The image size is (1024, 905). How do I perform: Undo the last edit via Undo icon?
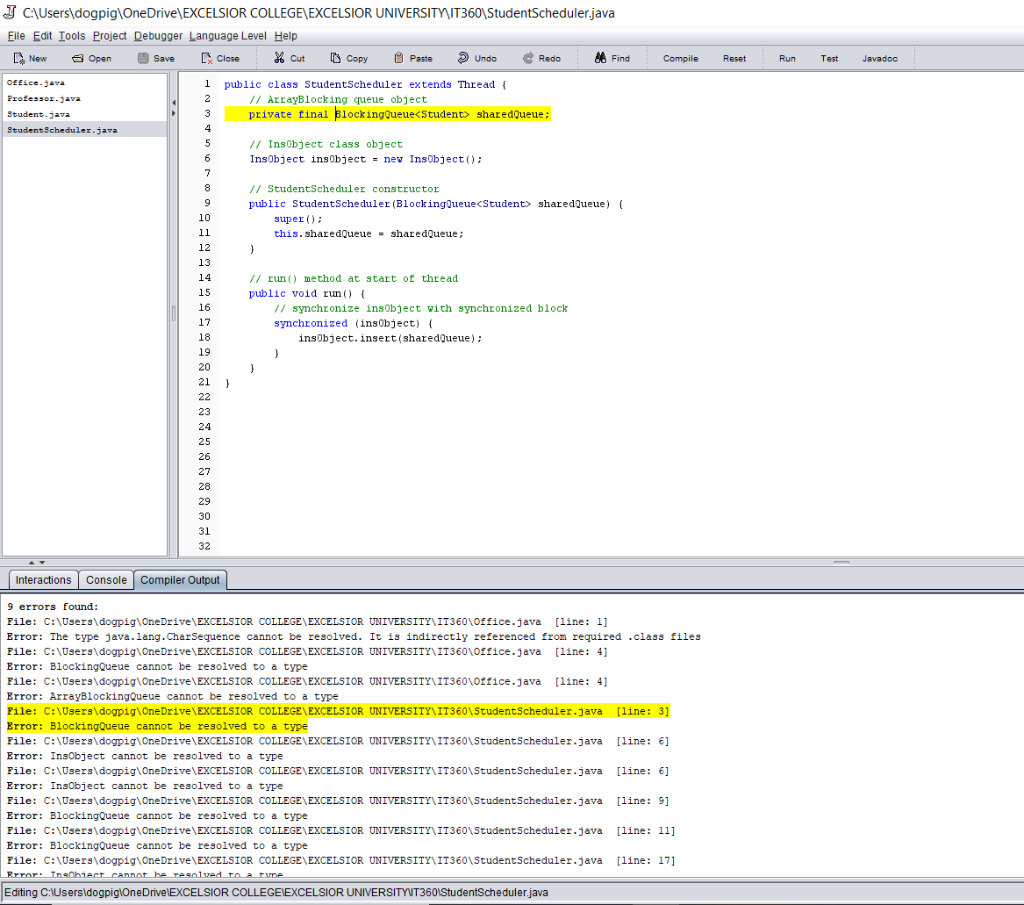point(477,57)
